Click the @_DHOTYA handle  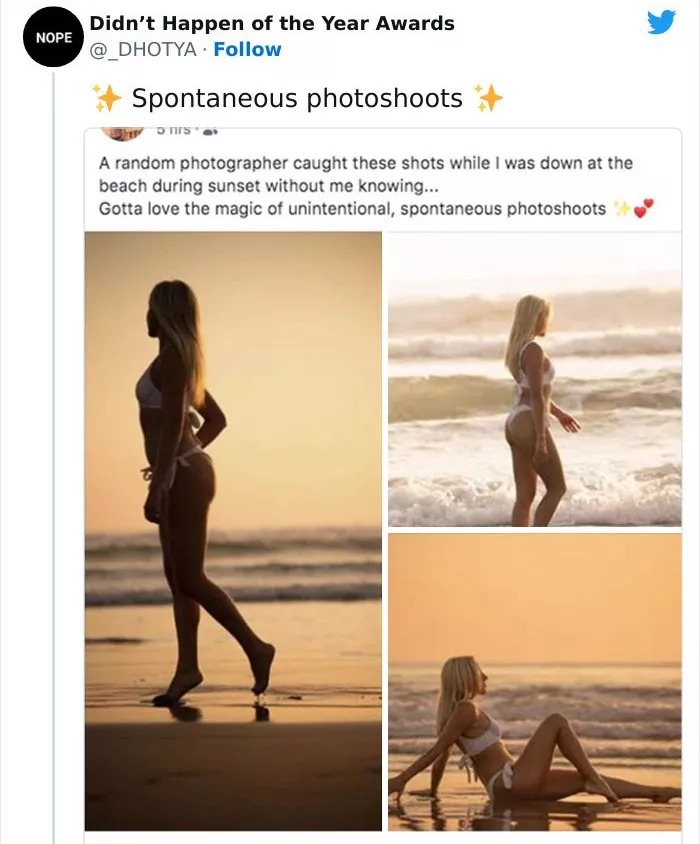142,49
